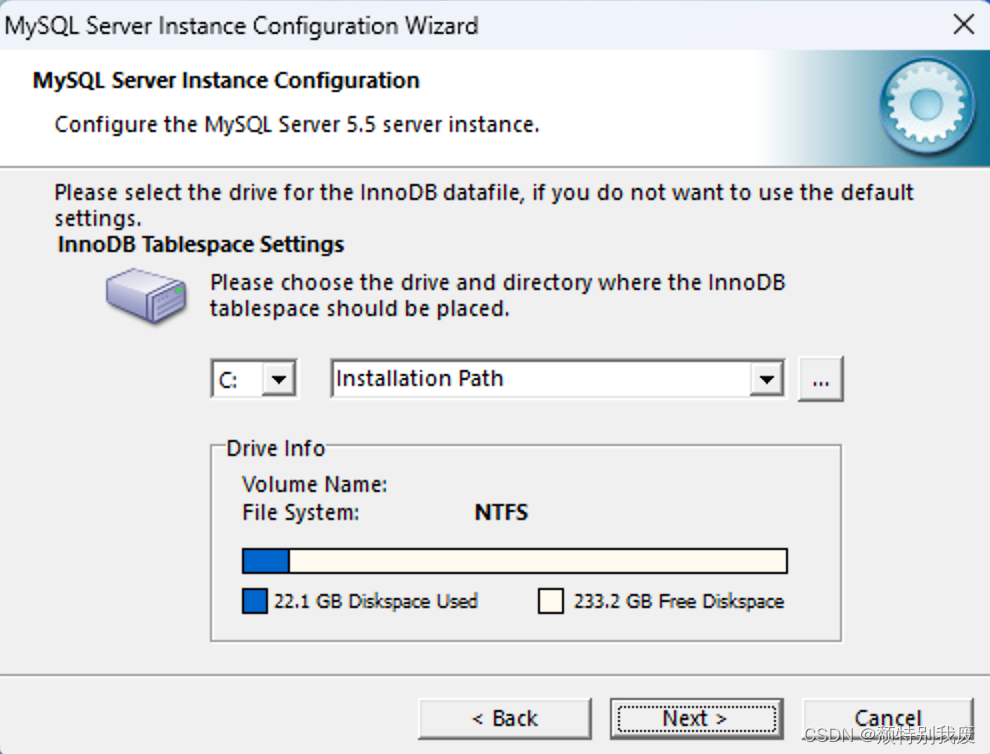Click the white Free Diskspace swatch
The image size is (990, 754).
[x=551, y=601]
